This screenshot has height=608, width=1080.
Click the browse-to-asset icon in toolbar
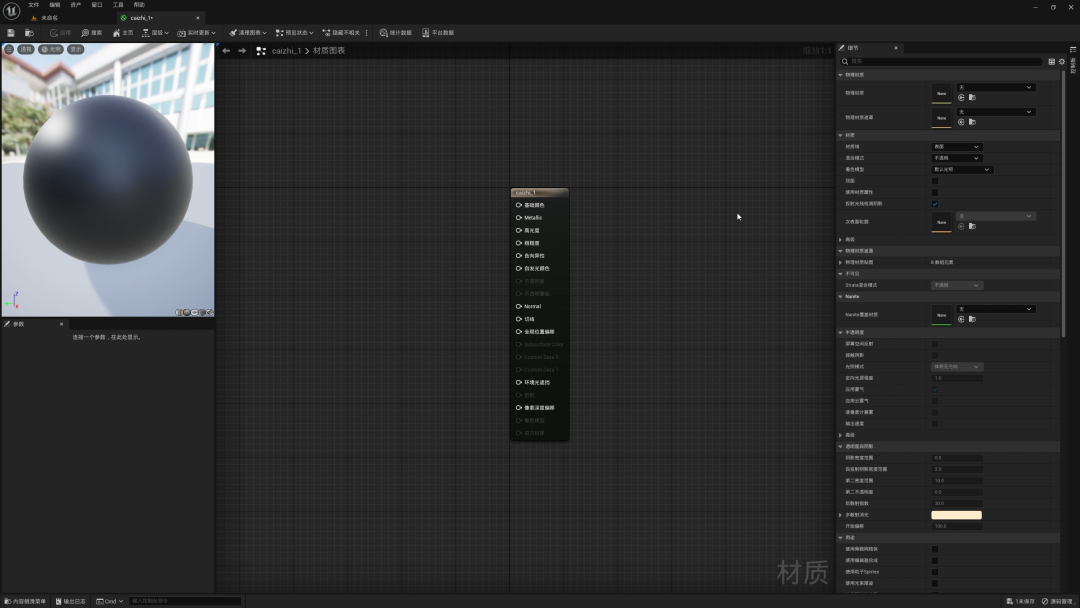29,32
